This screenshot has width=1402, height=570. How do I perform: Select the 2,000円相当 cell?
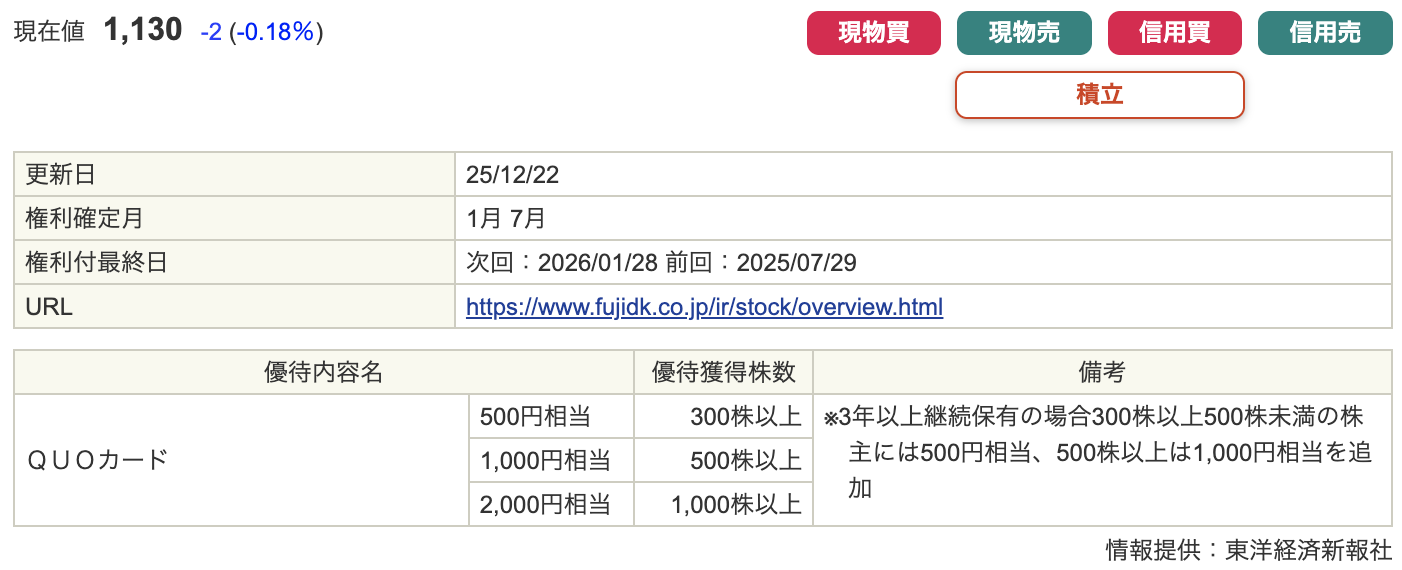click(544, 504)
